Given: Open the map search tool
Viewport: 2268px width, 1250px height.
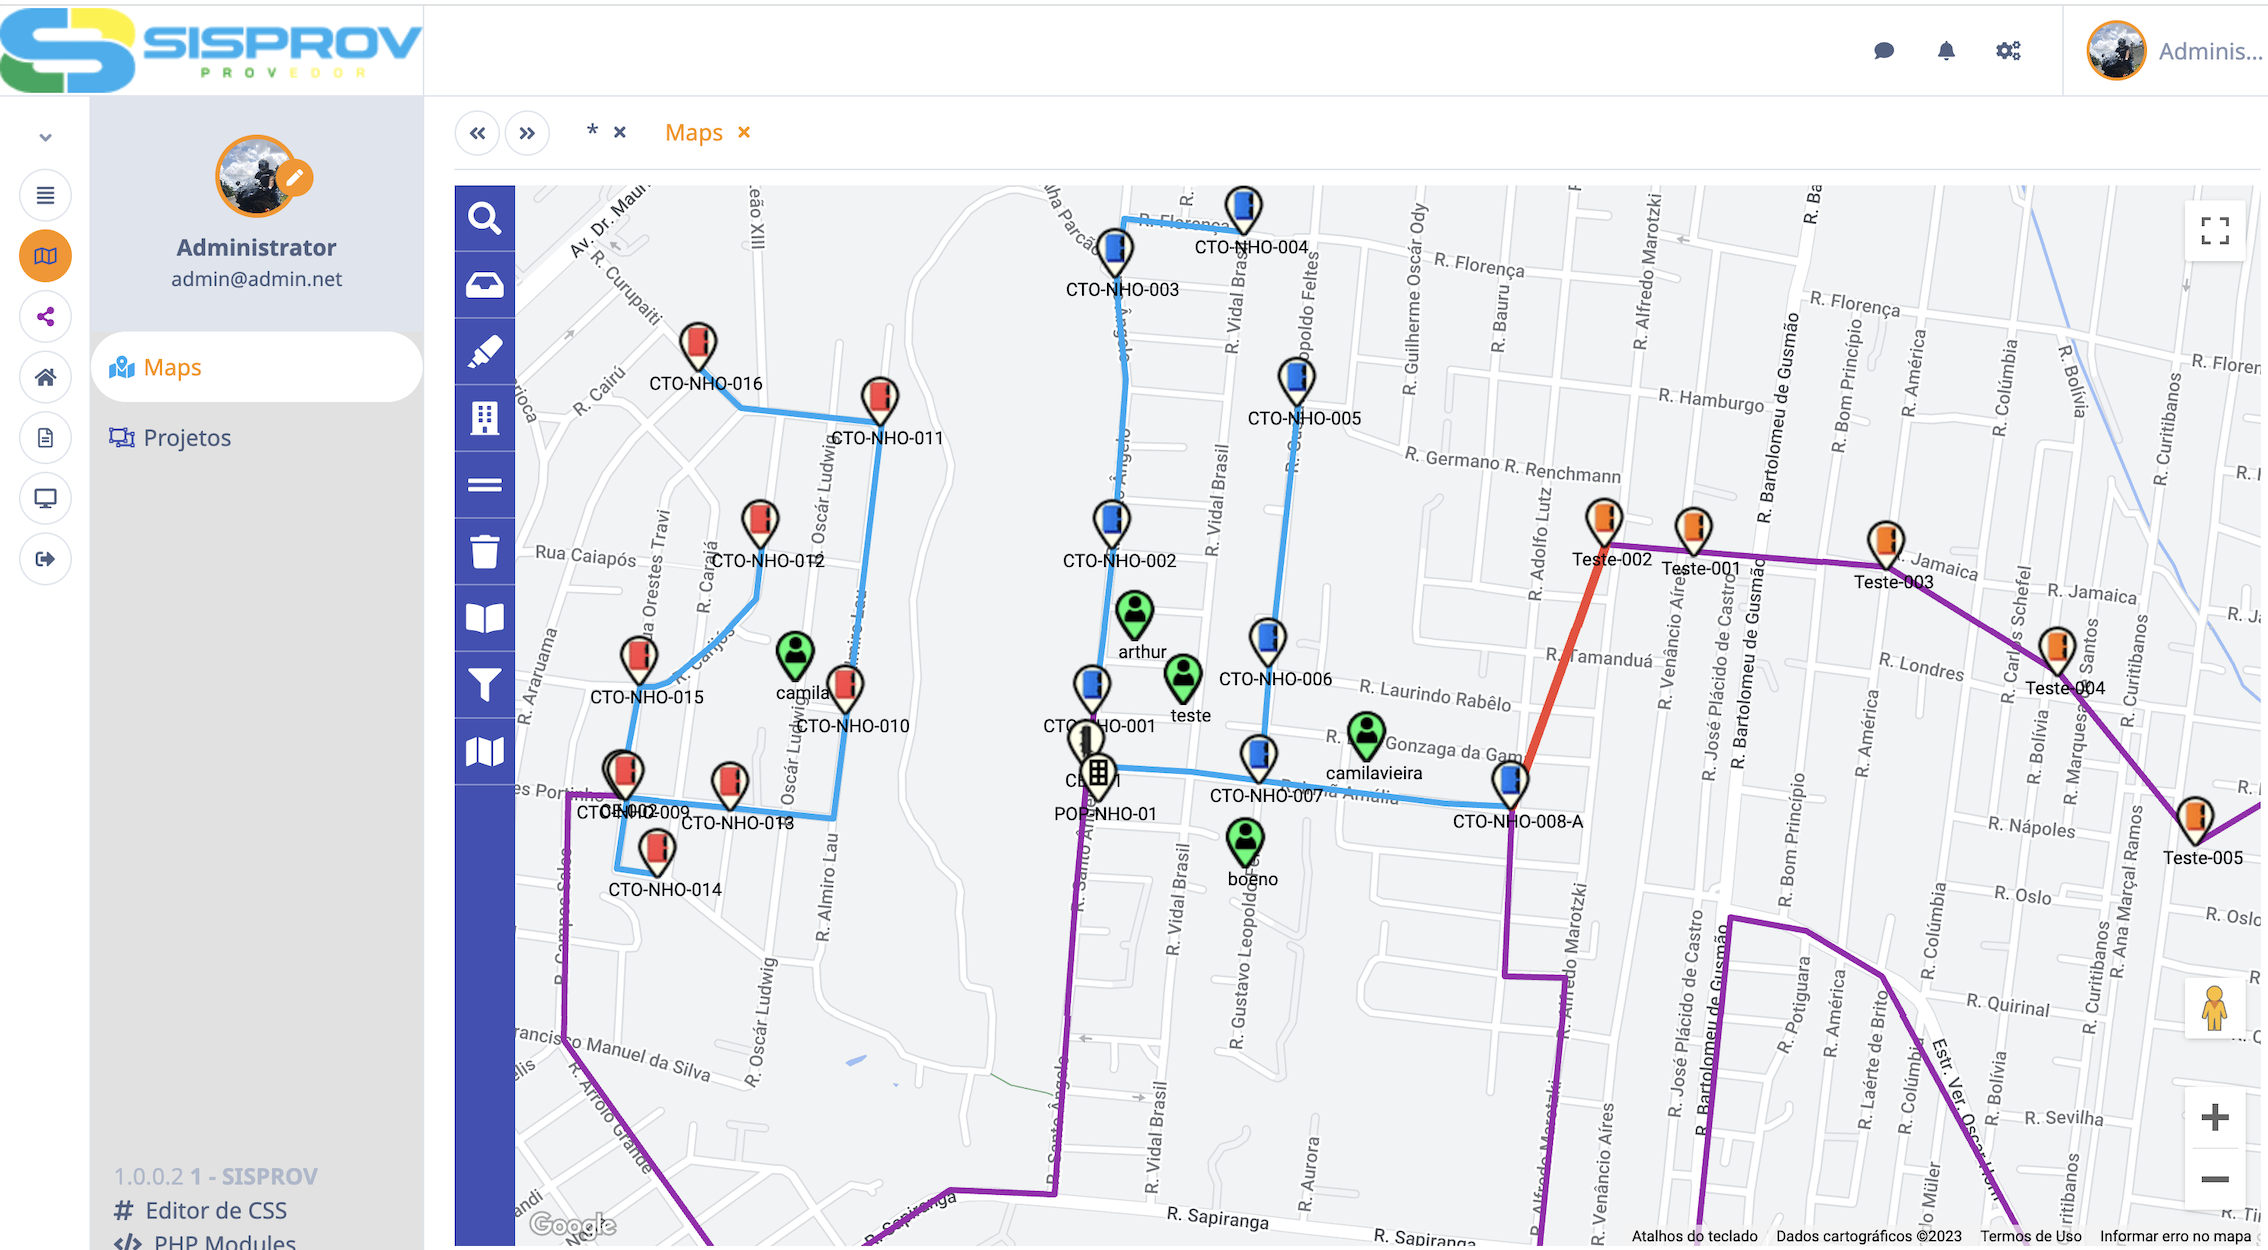Looking at the screenshot, I should click(485, 218).
